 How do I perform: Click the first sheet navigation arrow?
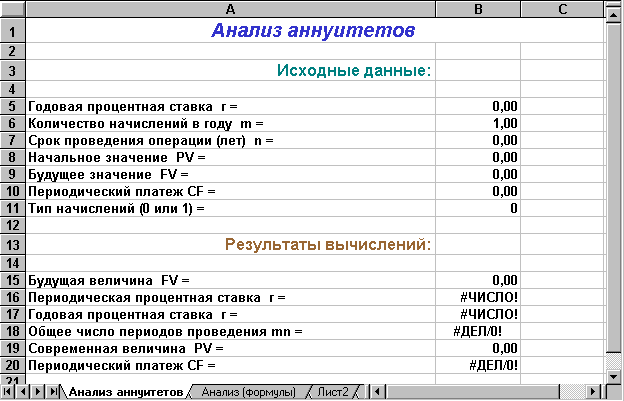pos(10,392)
